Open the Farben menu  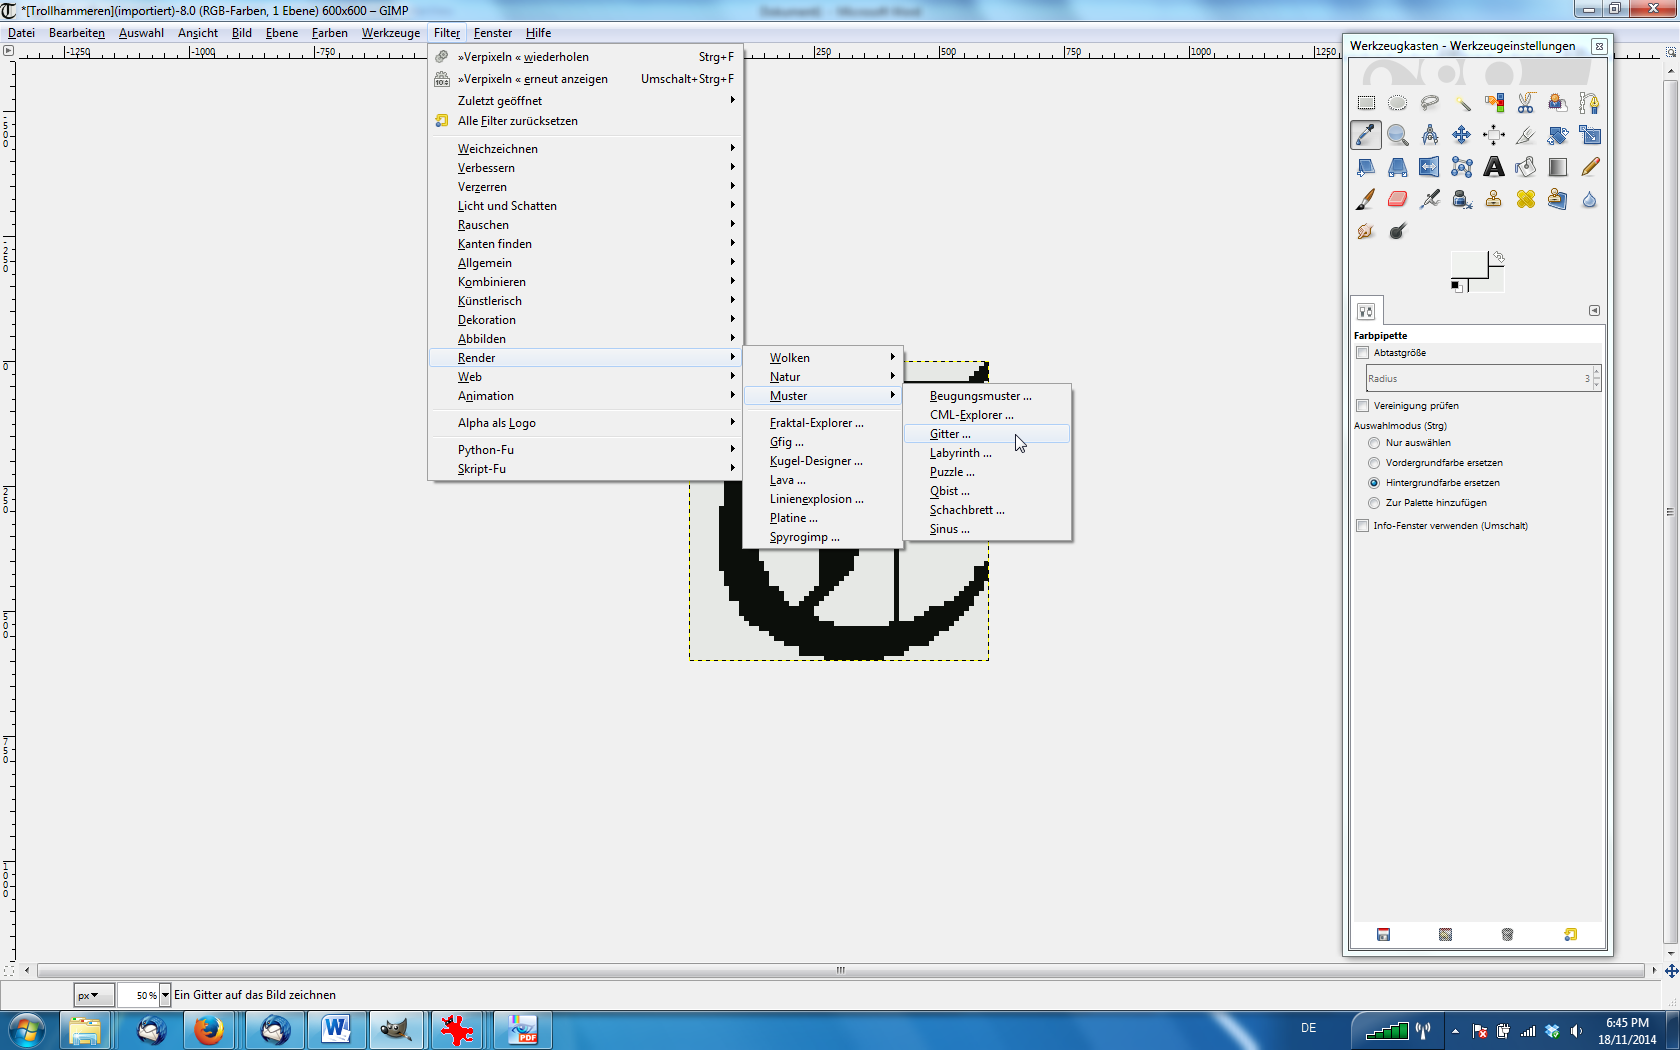tap(329, 33)
